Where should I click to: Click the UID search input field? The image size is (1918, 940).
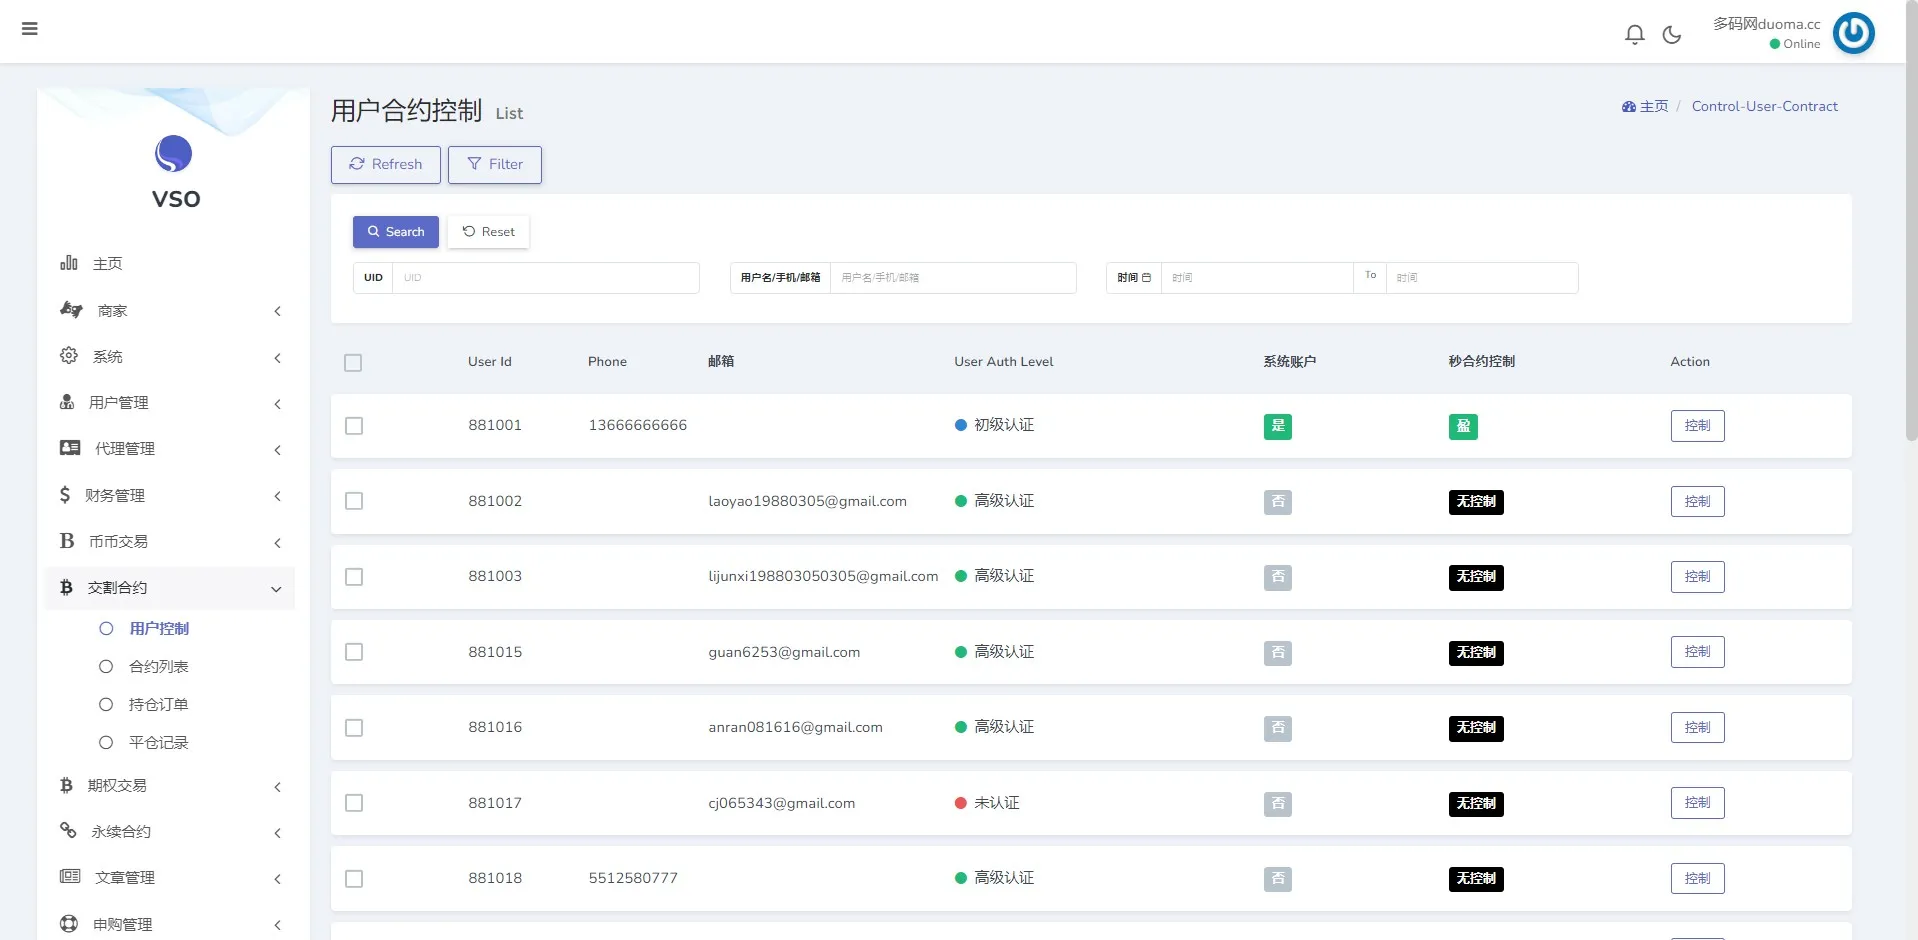[545, 278]
